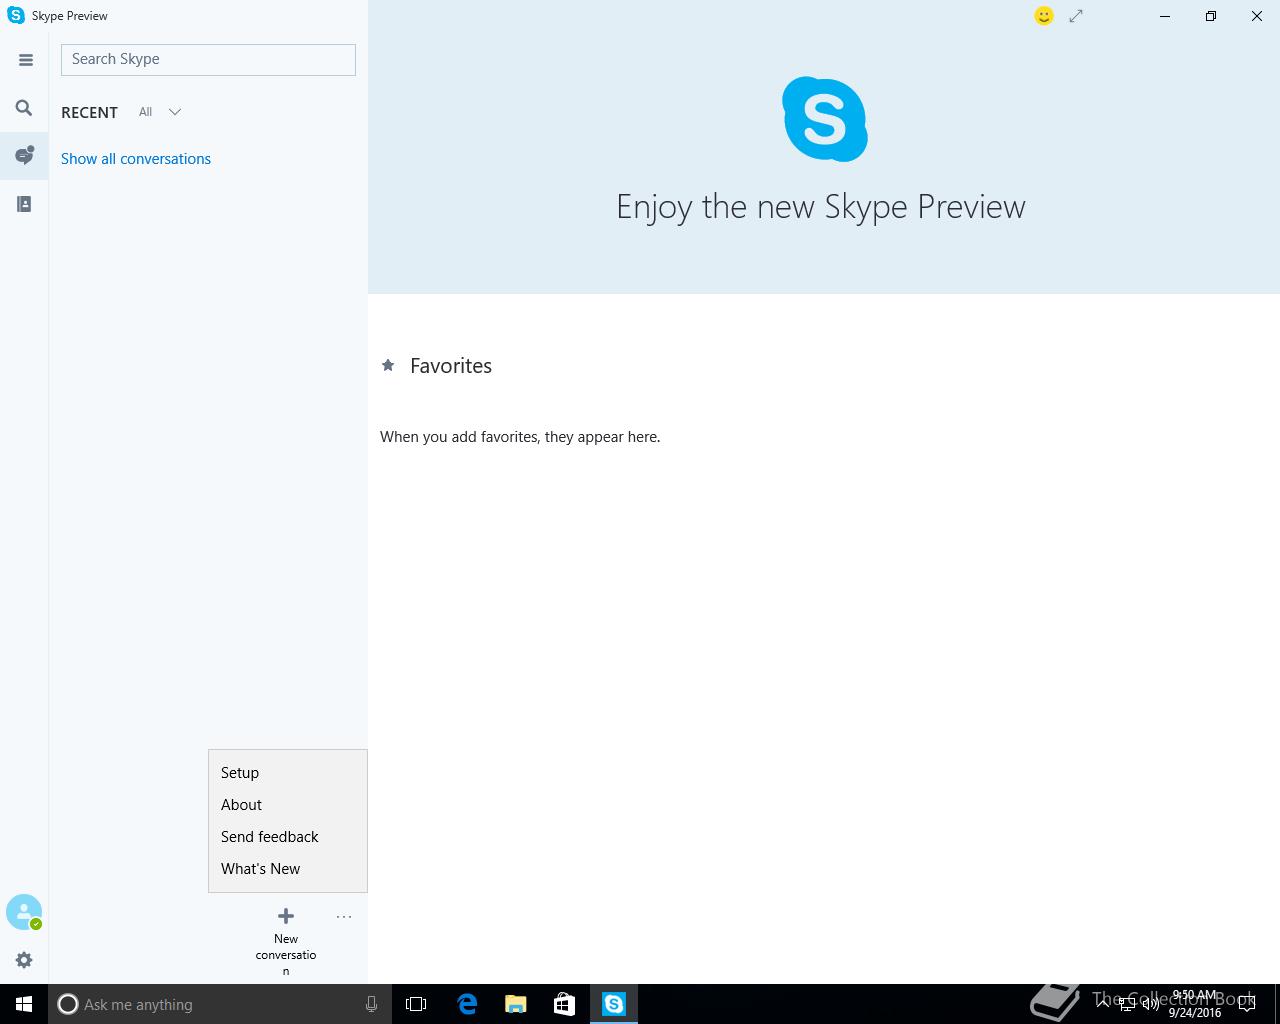Open the contacts book icon
Viewport: 1280px width, 1024px height.
click(x=24, y=204)
